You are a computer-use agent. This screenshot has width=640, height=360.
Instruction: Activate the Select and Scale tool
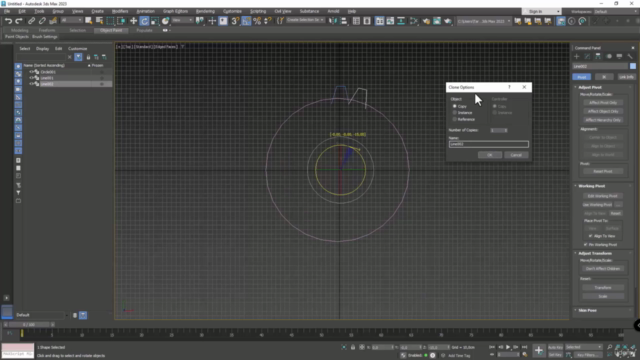coord(155,21)
